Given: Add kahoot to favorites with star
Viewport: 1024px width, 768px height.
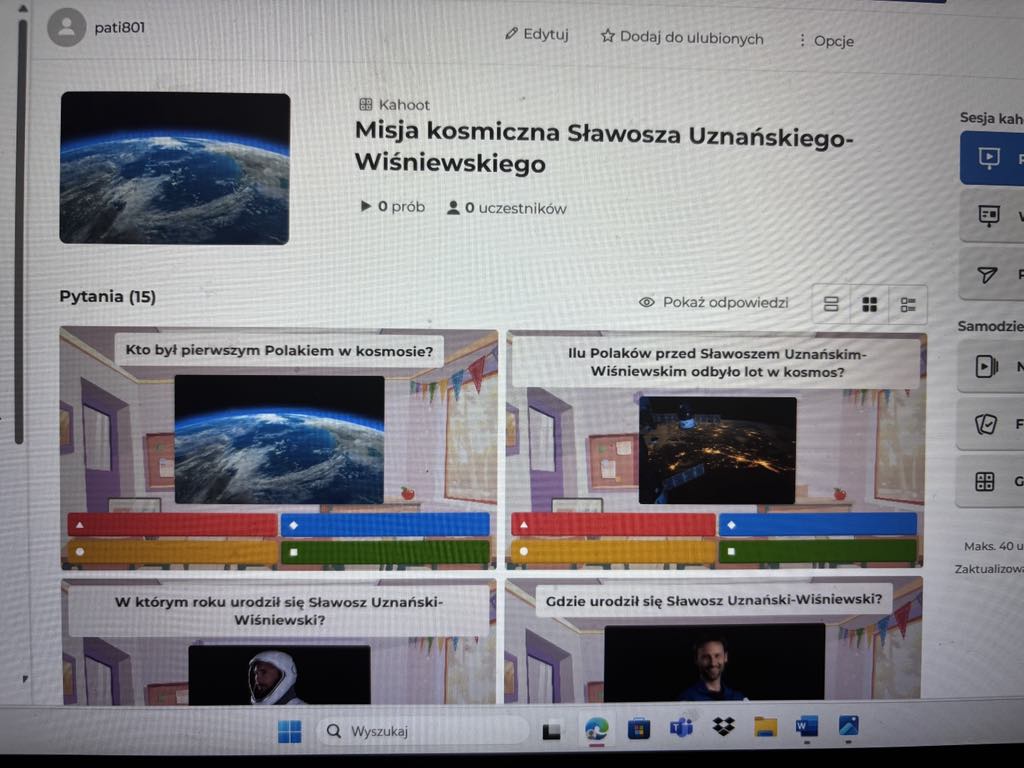Looking at the screenshot, I should click(x=681, y=38).
